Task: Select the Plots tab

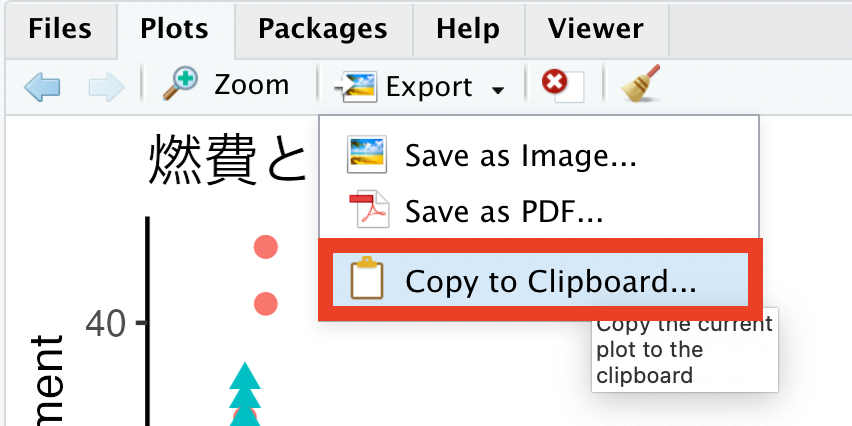Action: (x=174, y=29)
